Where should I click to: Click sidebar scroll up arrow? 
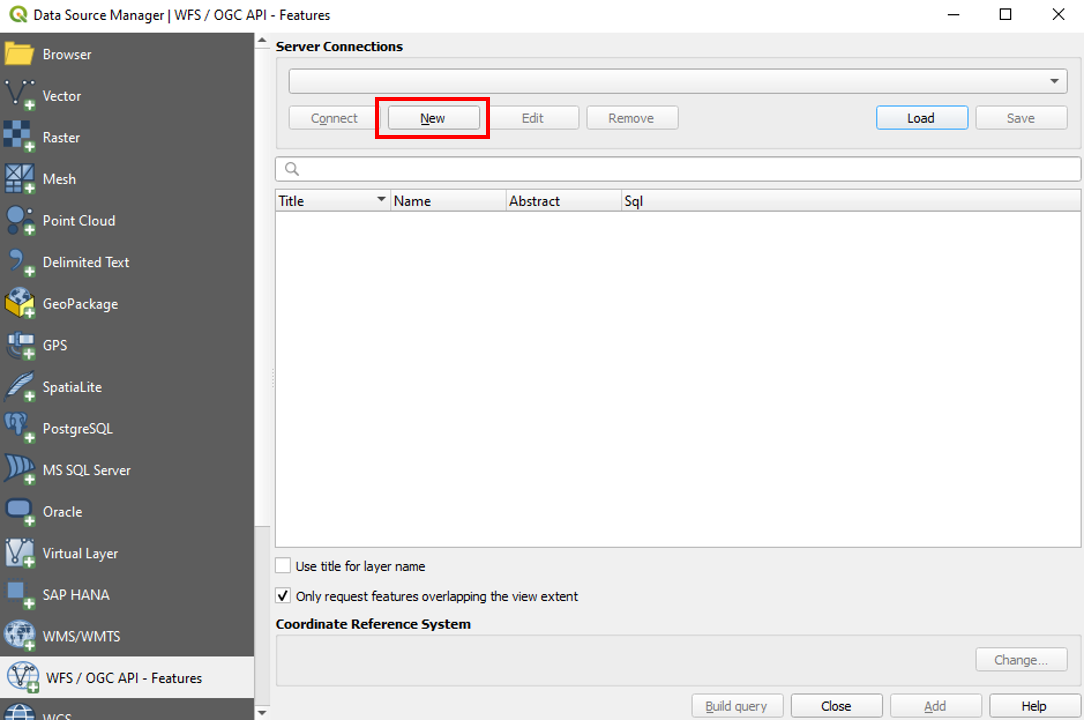(262, 41)
